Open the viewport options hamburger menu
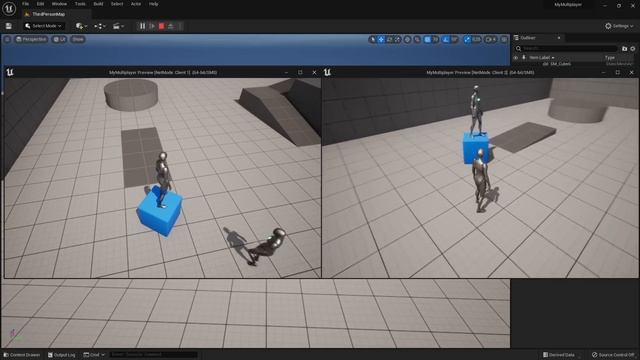 [7, 39]
